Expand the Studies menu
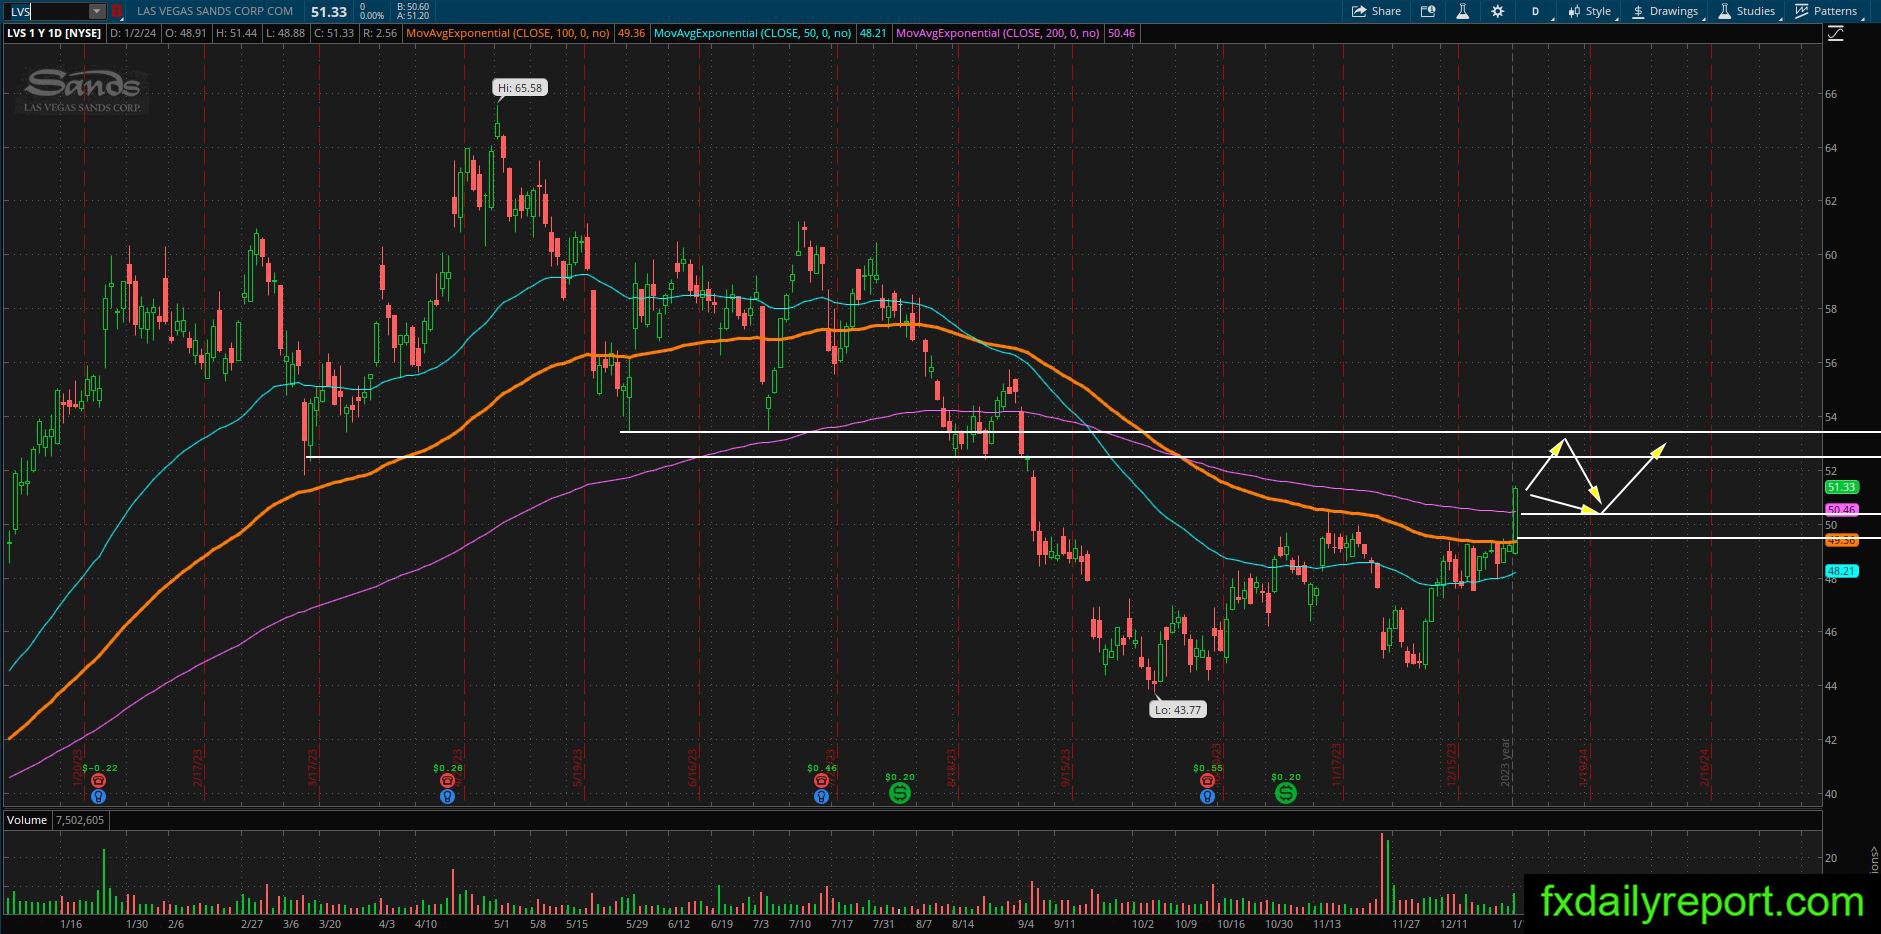The width and height of the screenshot is (1881, 934). click(x=1747, y=11)
